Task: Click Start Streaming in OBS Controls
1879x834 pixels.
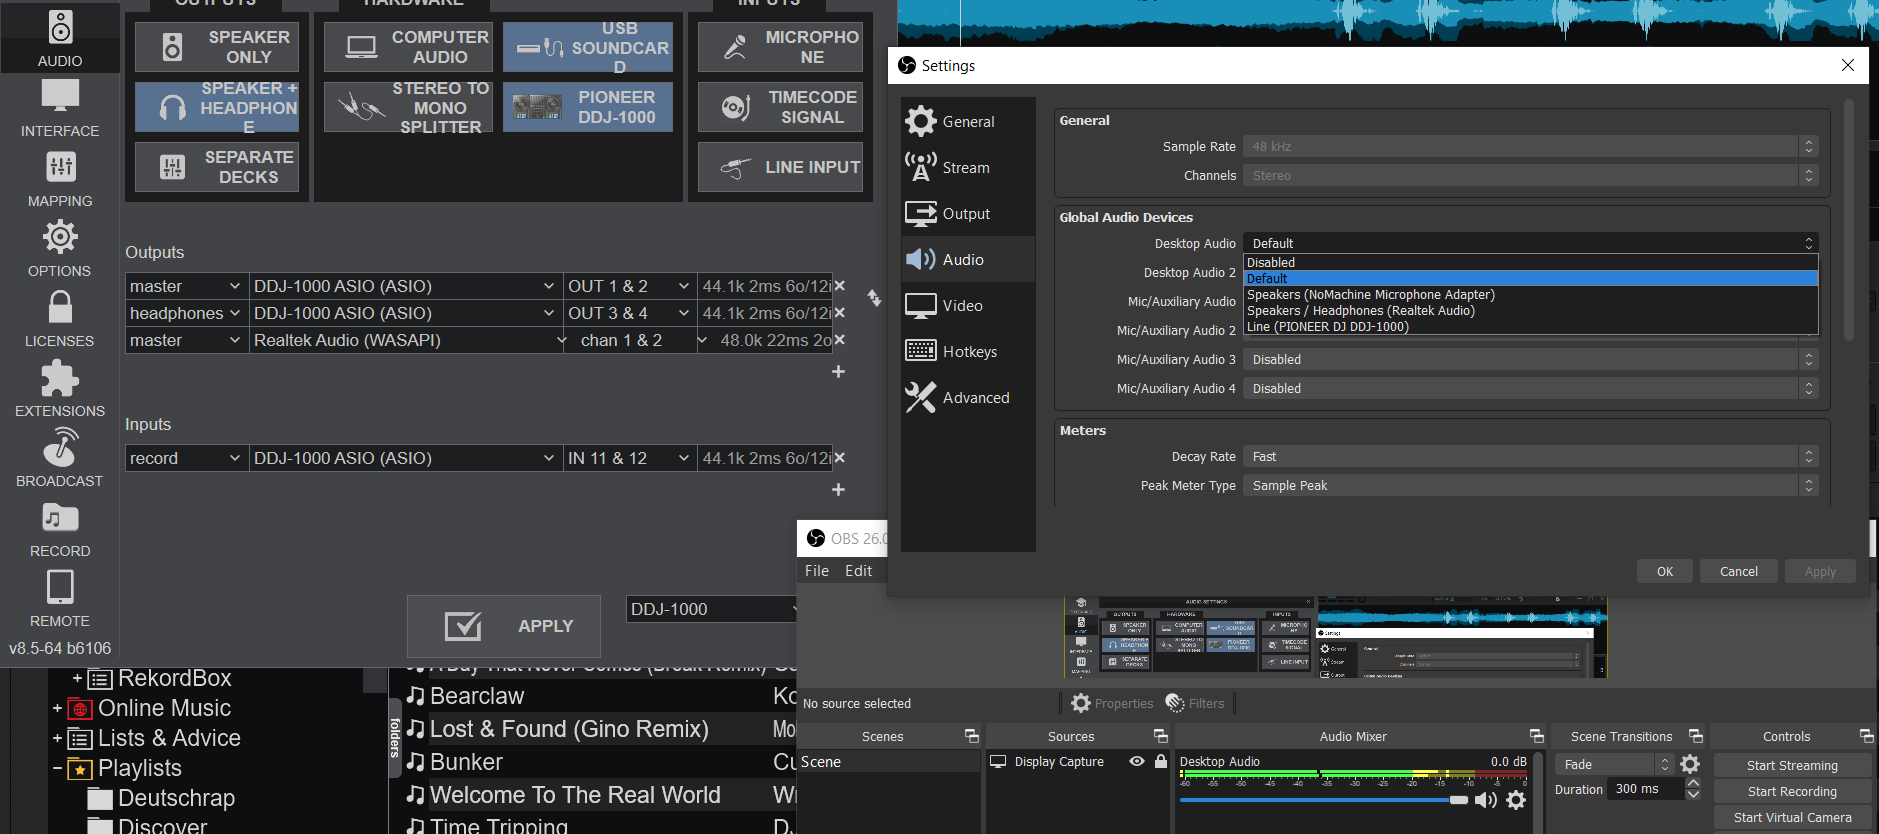Action: point(1792,765)
